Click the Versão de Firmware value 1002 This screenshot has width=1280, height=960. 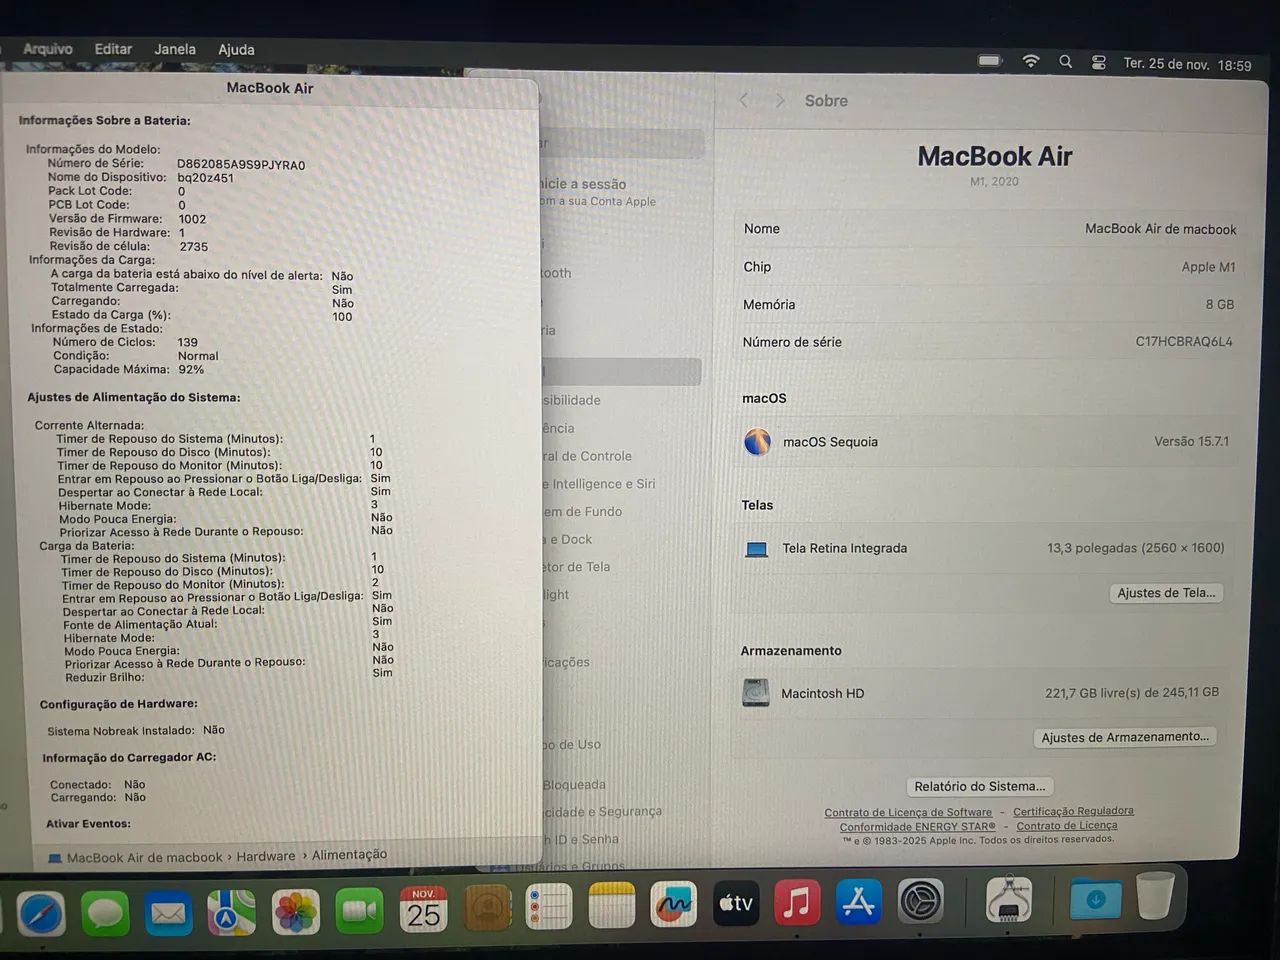(x=193, y=219)
